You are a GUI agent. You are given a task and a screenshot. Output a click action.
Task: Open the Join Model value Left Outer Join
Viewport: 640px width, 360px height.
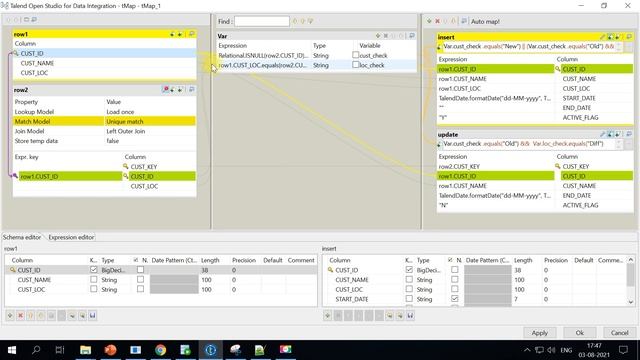(x=150, y=131)
